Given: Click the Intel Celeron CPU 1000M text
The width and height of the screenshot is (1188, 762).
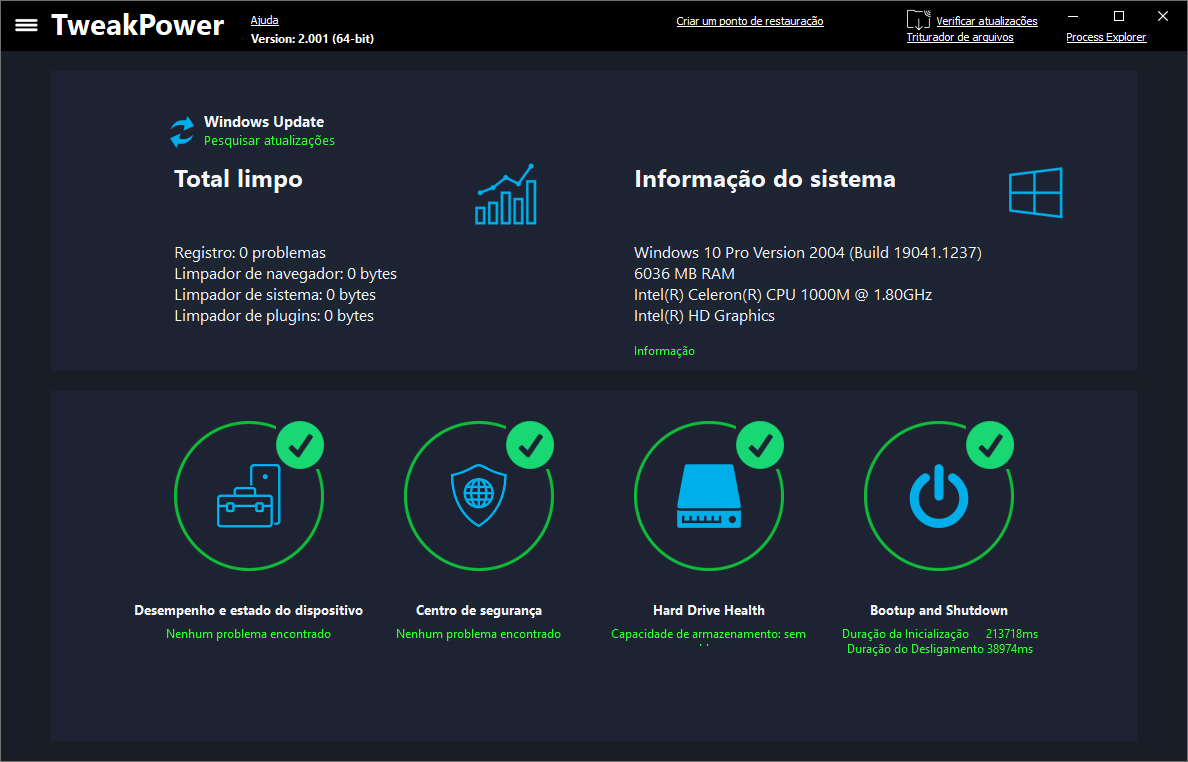Looking at the screenshot, I should click(x=783, y=295).
